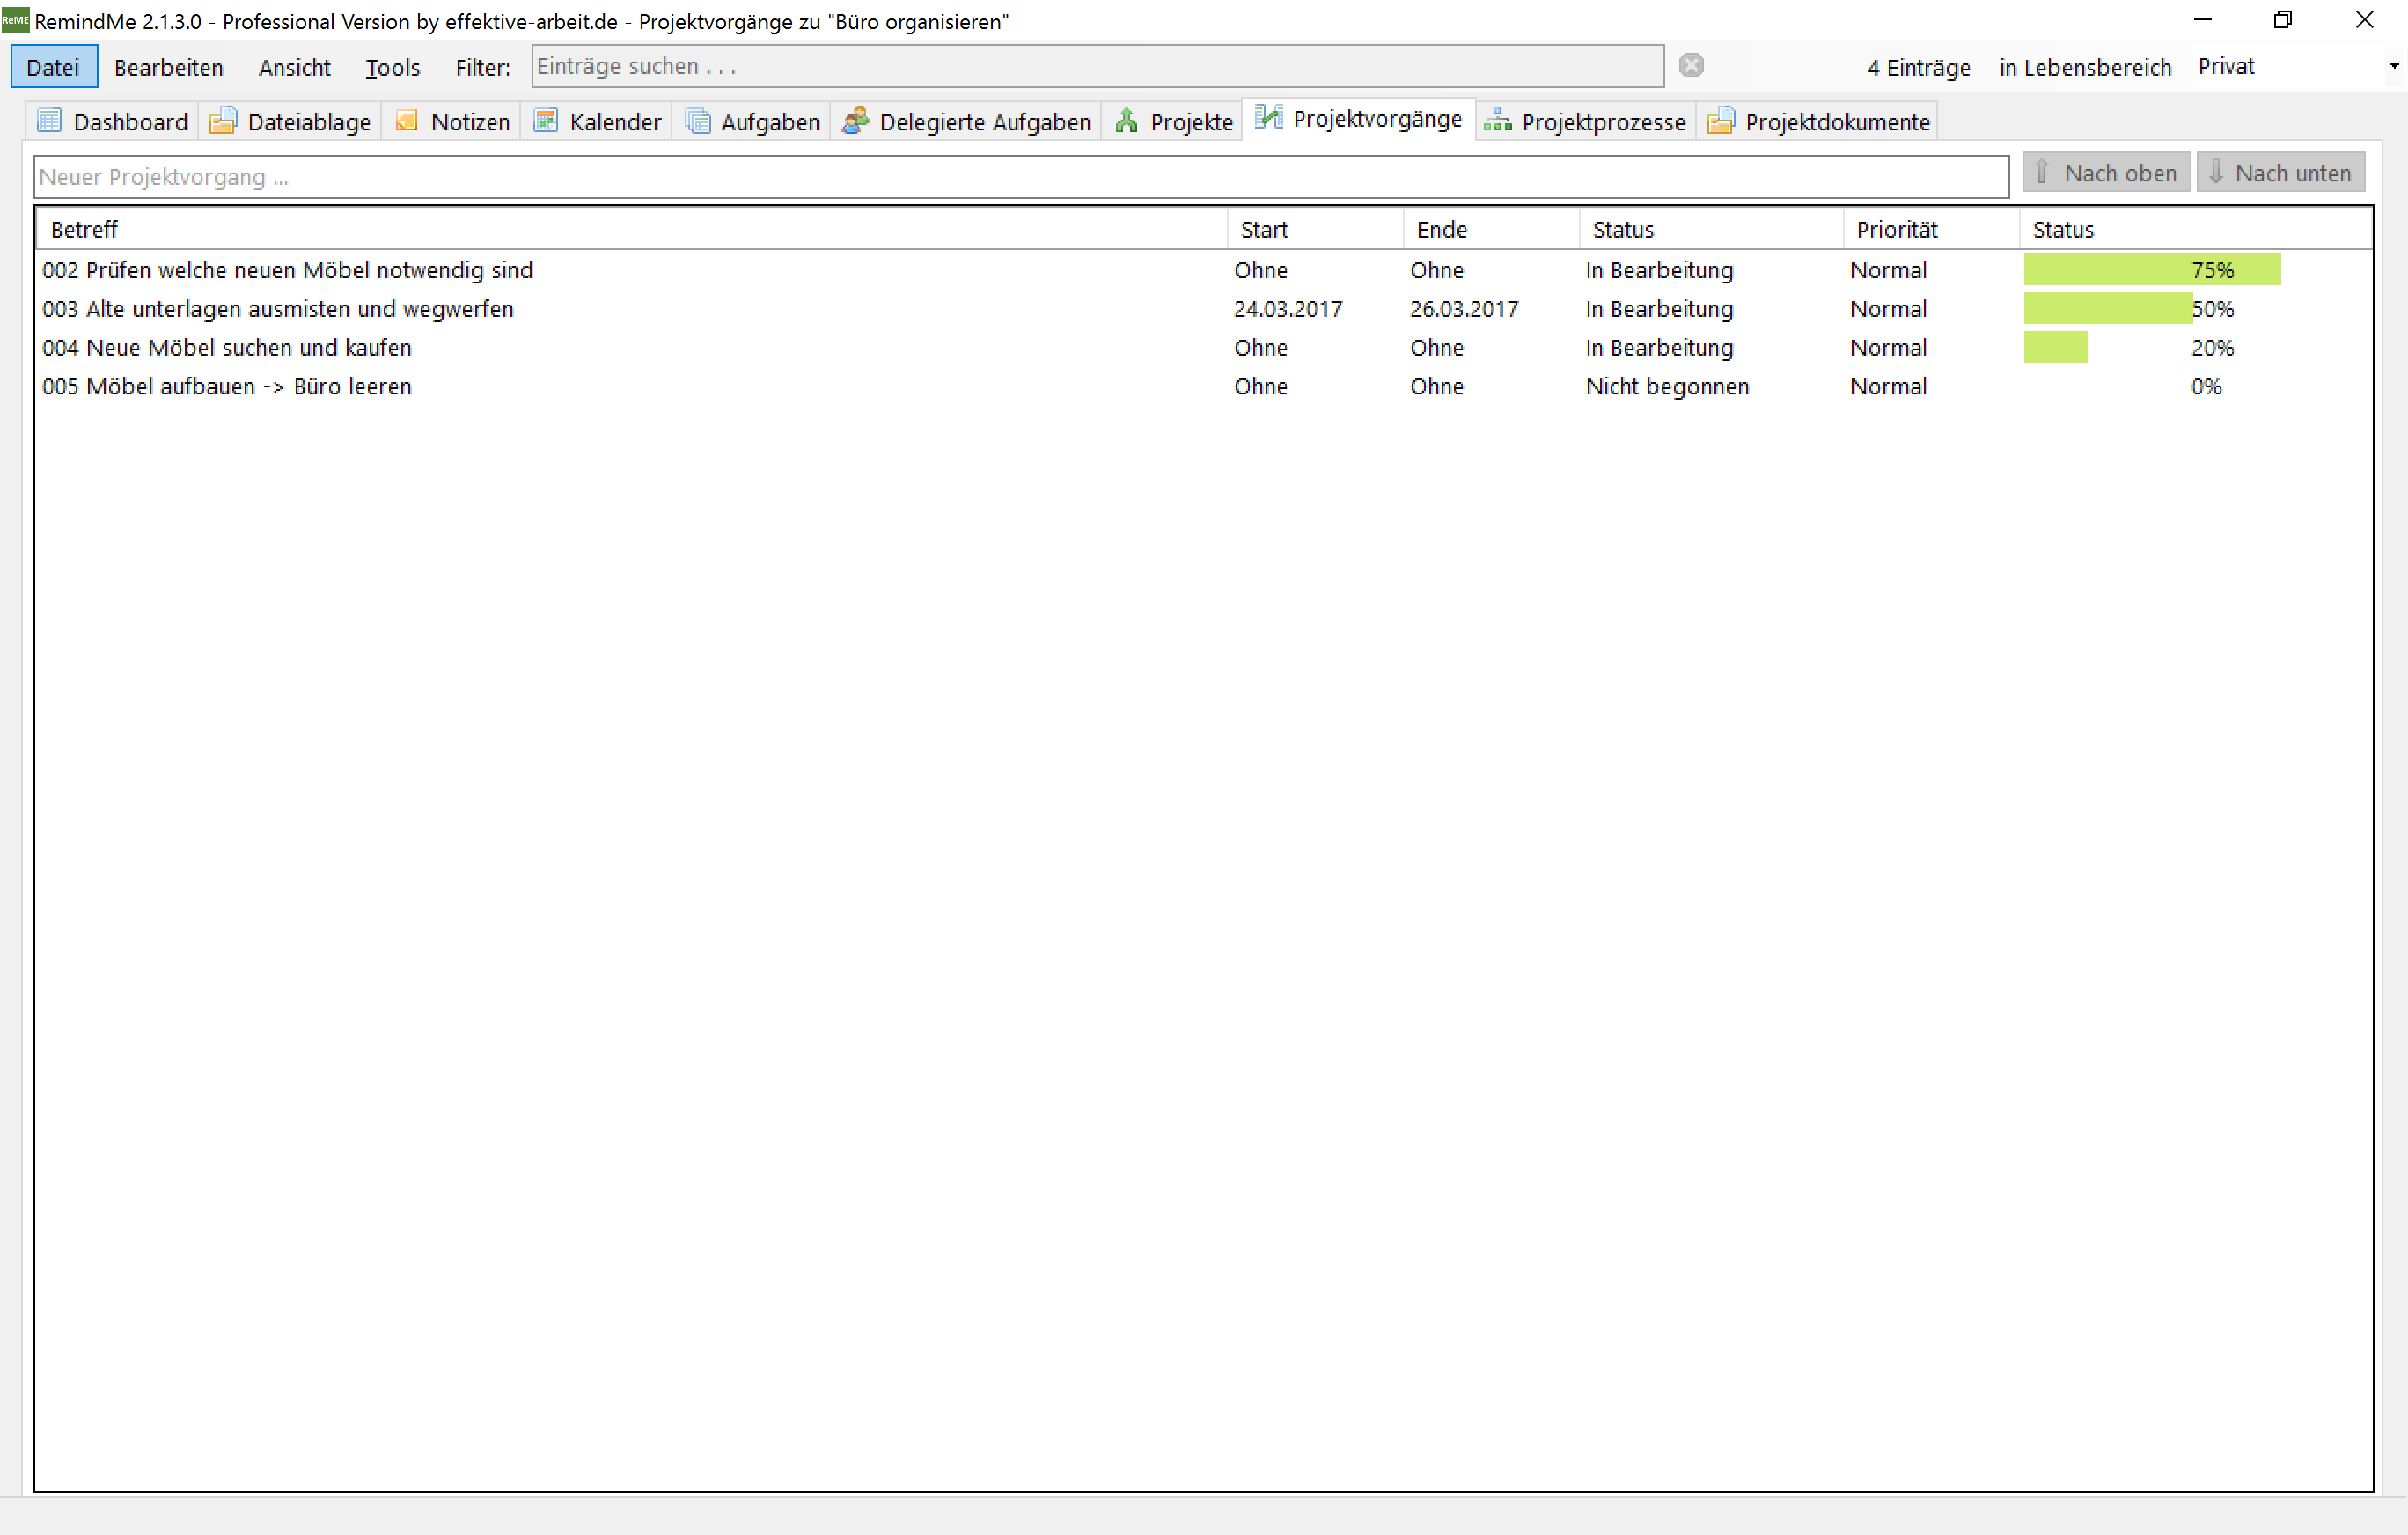Click the Projektprozesse hierarchy icon

(1497, 121)
